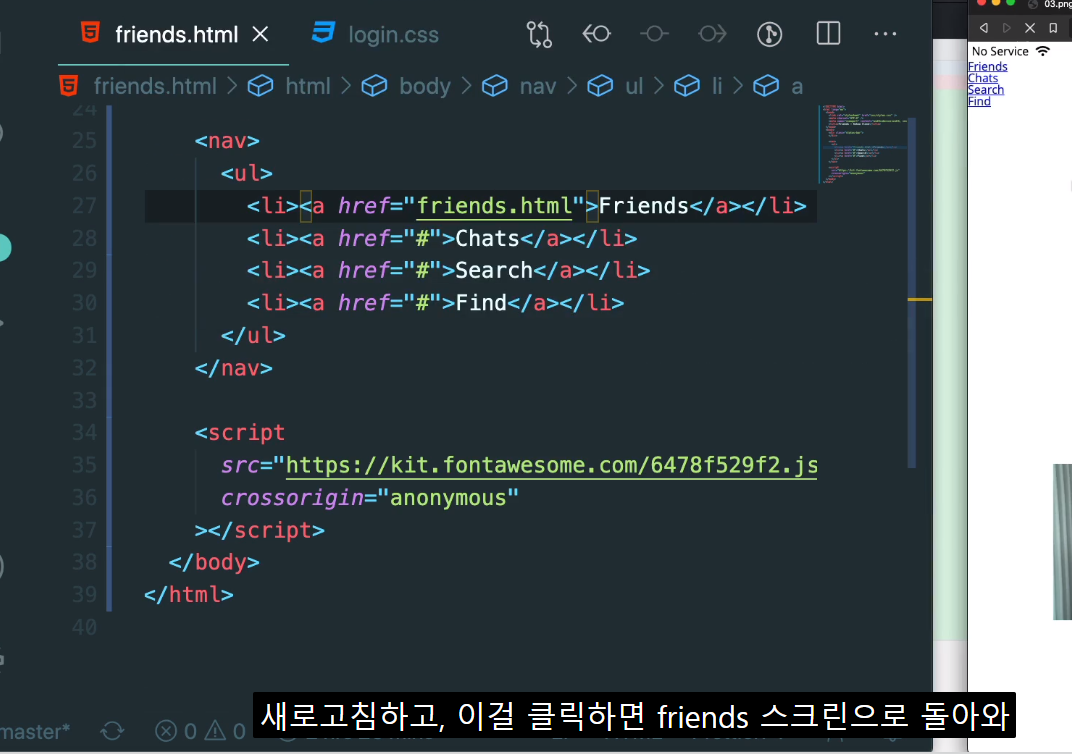Click the Search text on line 29
The height and width of the screenshot is (754, 1072).
tap(494, 271)
